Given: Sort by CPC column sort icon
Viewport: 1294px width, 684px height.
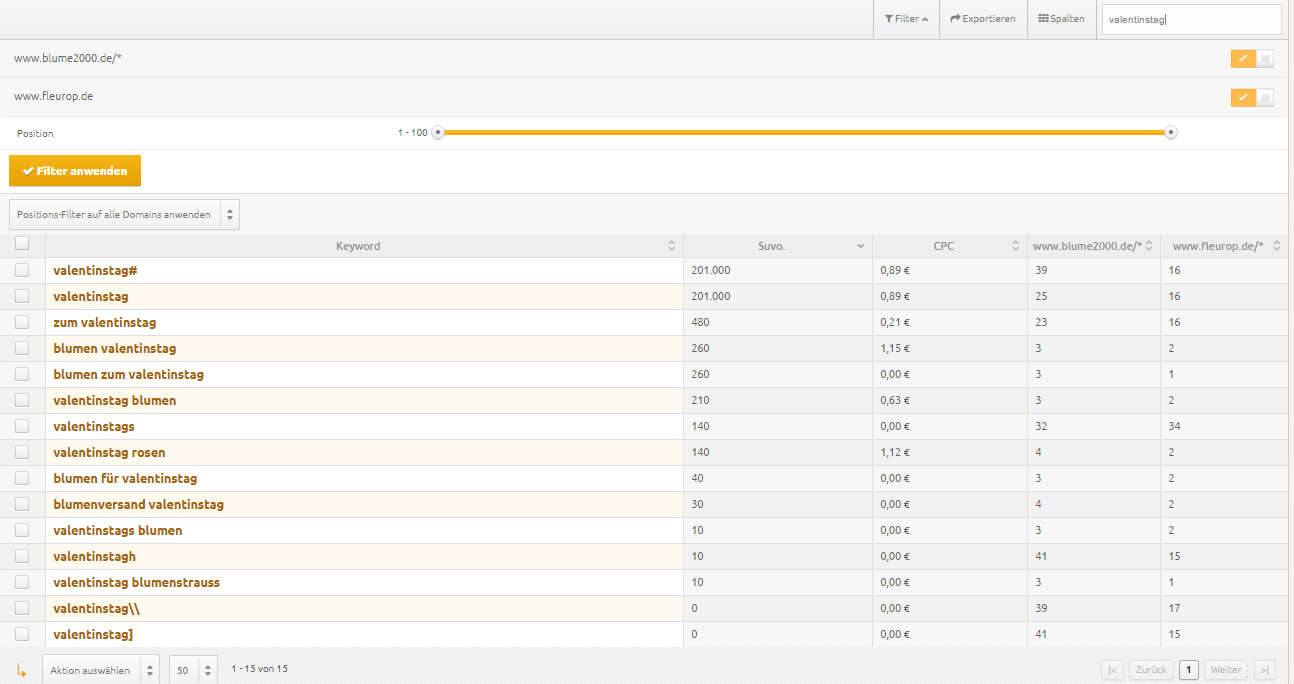Looking at the screenshot, I should (x=1015, y=246).
